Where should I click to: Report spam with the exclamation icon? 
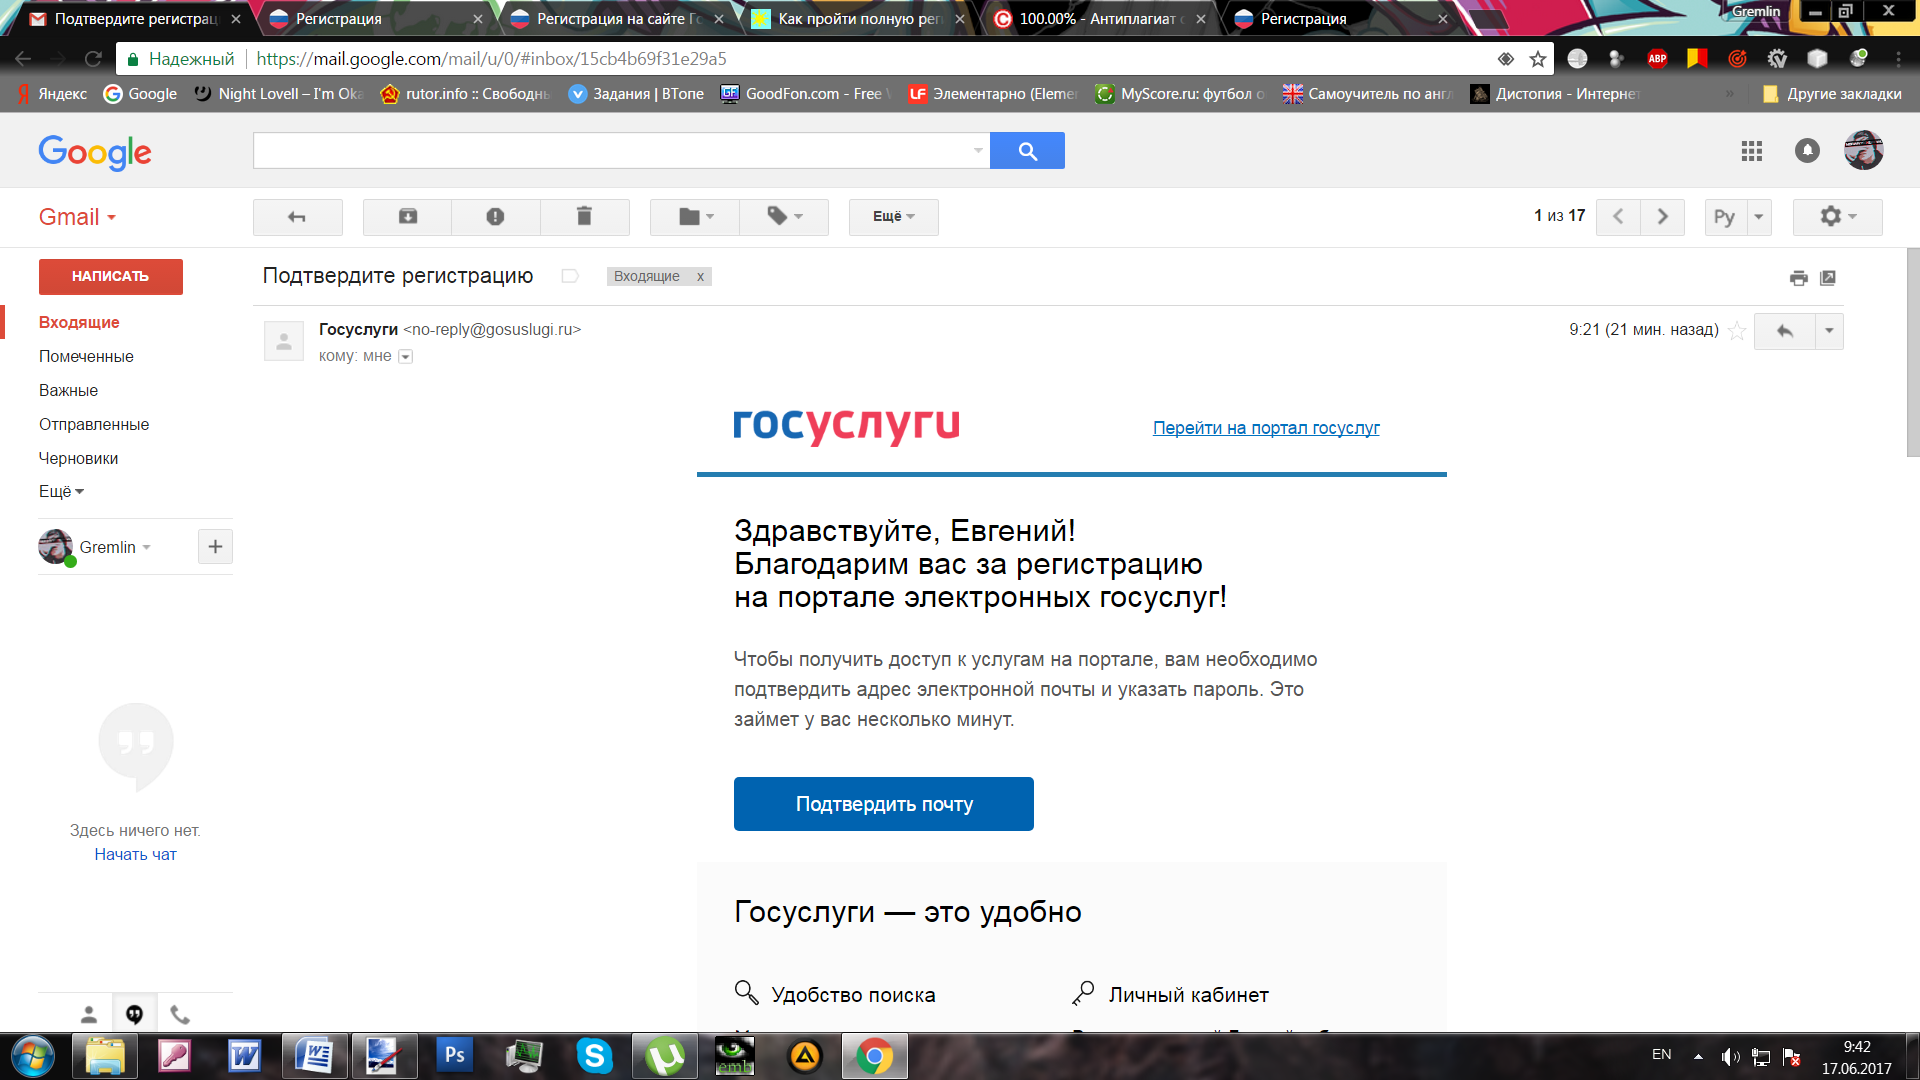tap(495, 217)
